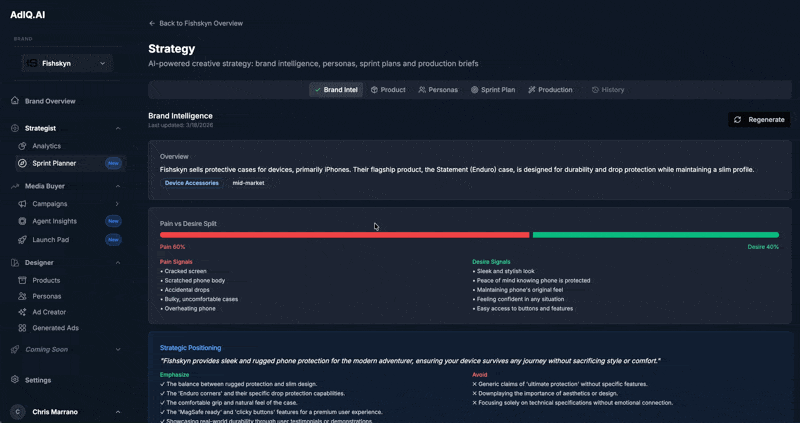
Task: Click the Analytics icon in sidebar
Action: coord(22,146)
